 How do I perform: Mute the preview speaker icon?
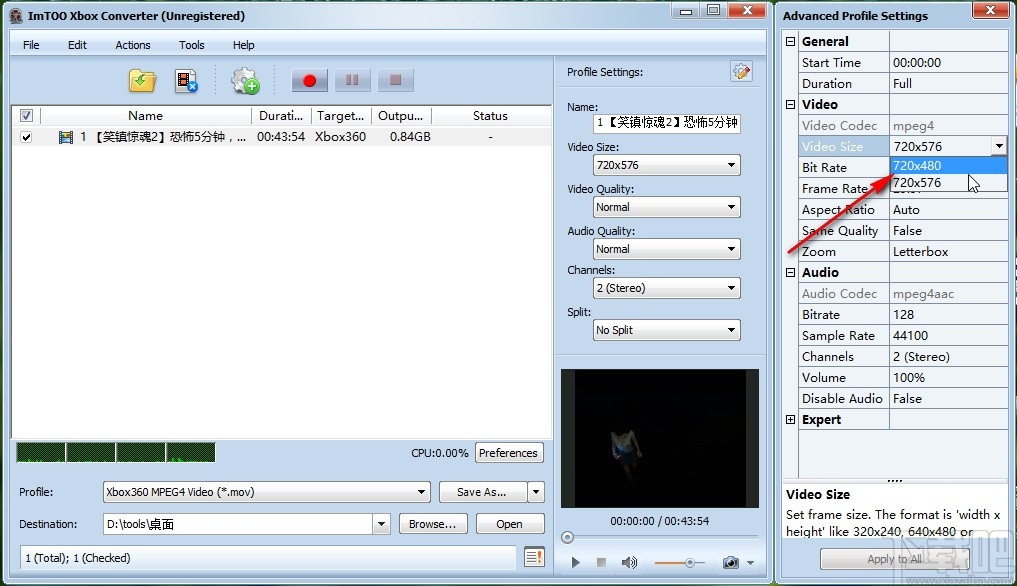628,562
